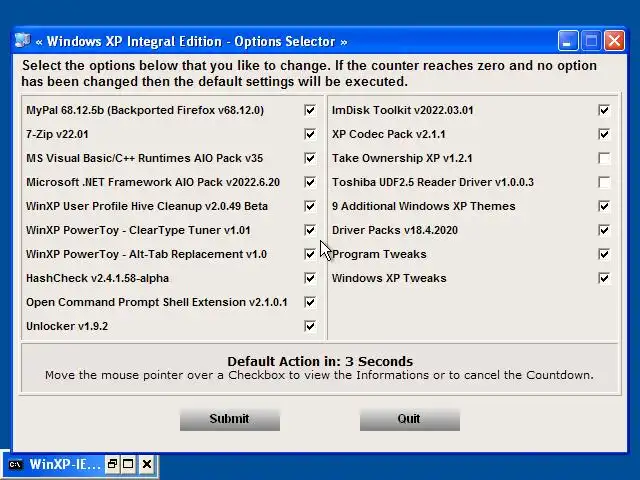
Task: Toggle Microsoft .NET Framework AIO Pack checkbox
Action: click(310, 182)
